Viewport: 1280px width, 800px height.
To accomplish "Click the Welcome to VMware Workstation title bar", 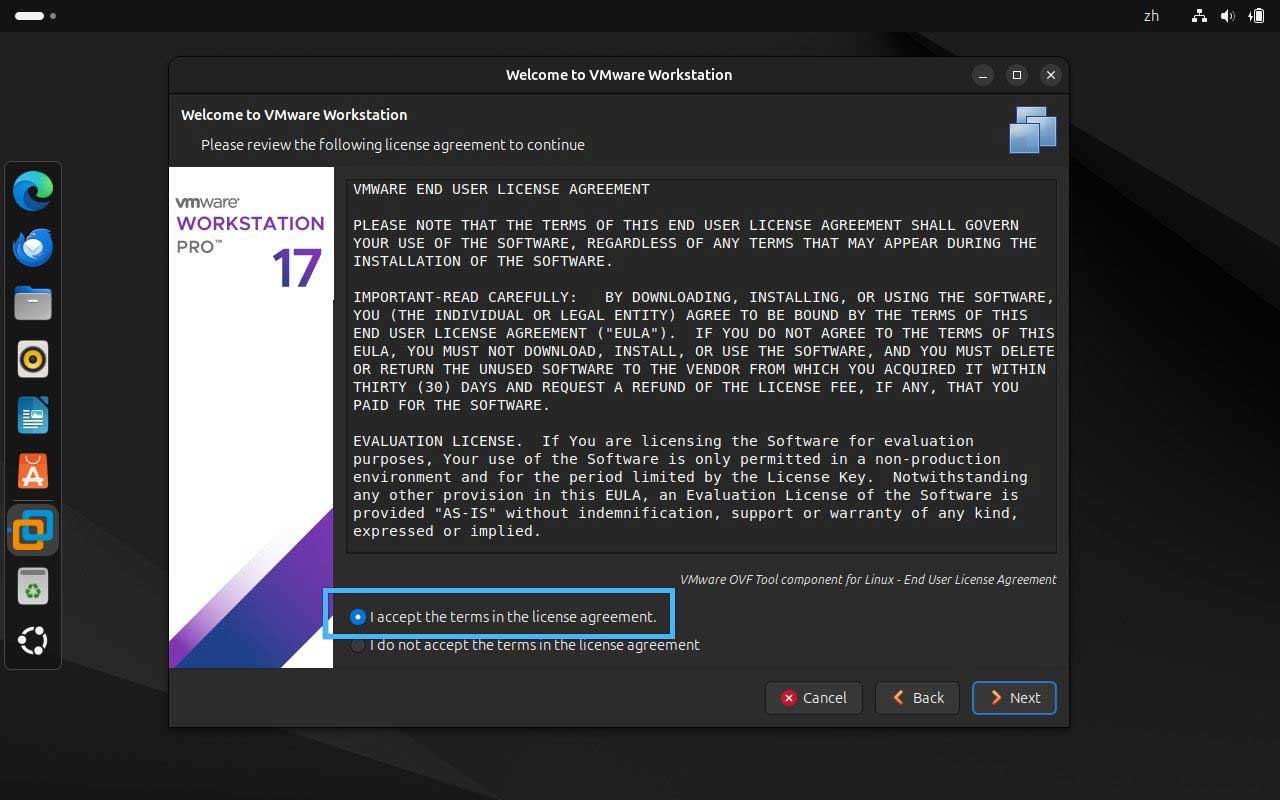I will pyautogui.click(x=619, y=75).
